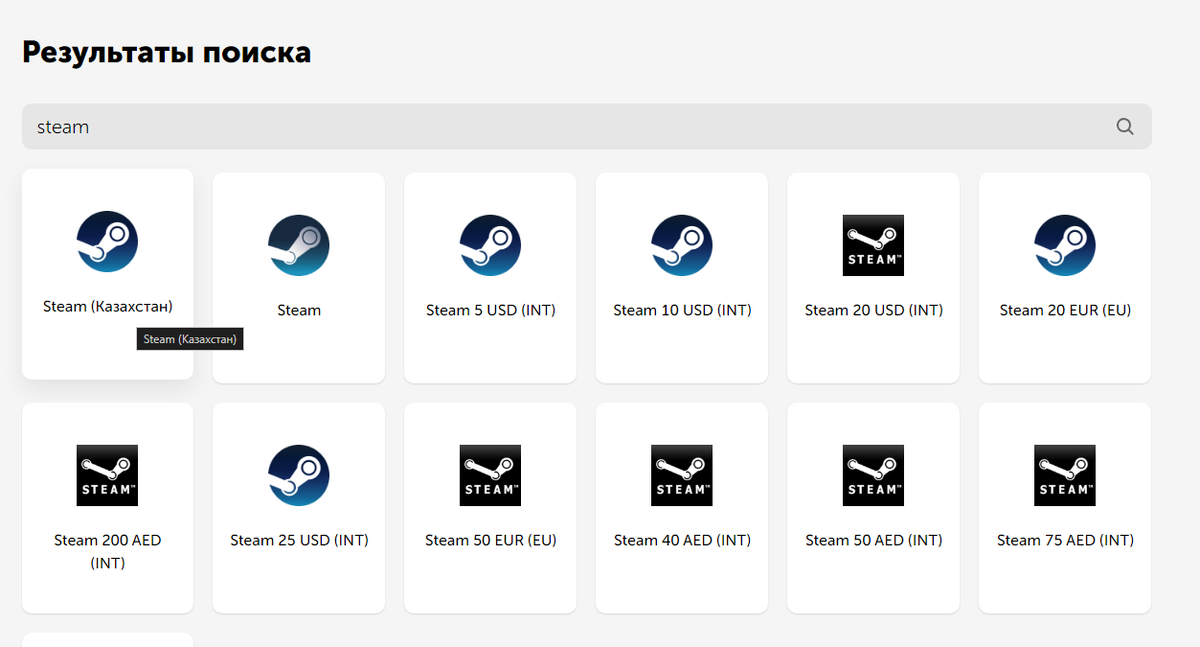Click the Steam 75 AED (INT) logo
The width and height of the screenshot is (1200, 647).
[1065, 476]
